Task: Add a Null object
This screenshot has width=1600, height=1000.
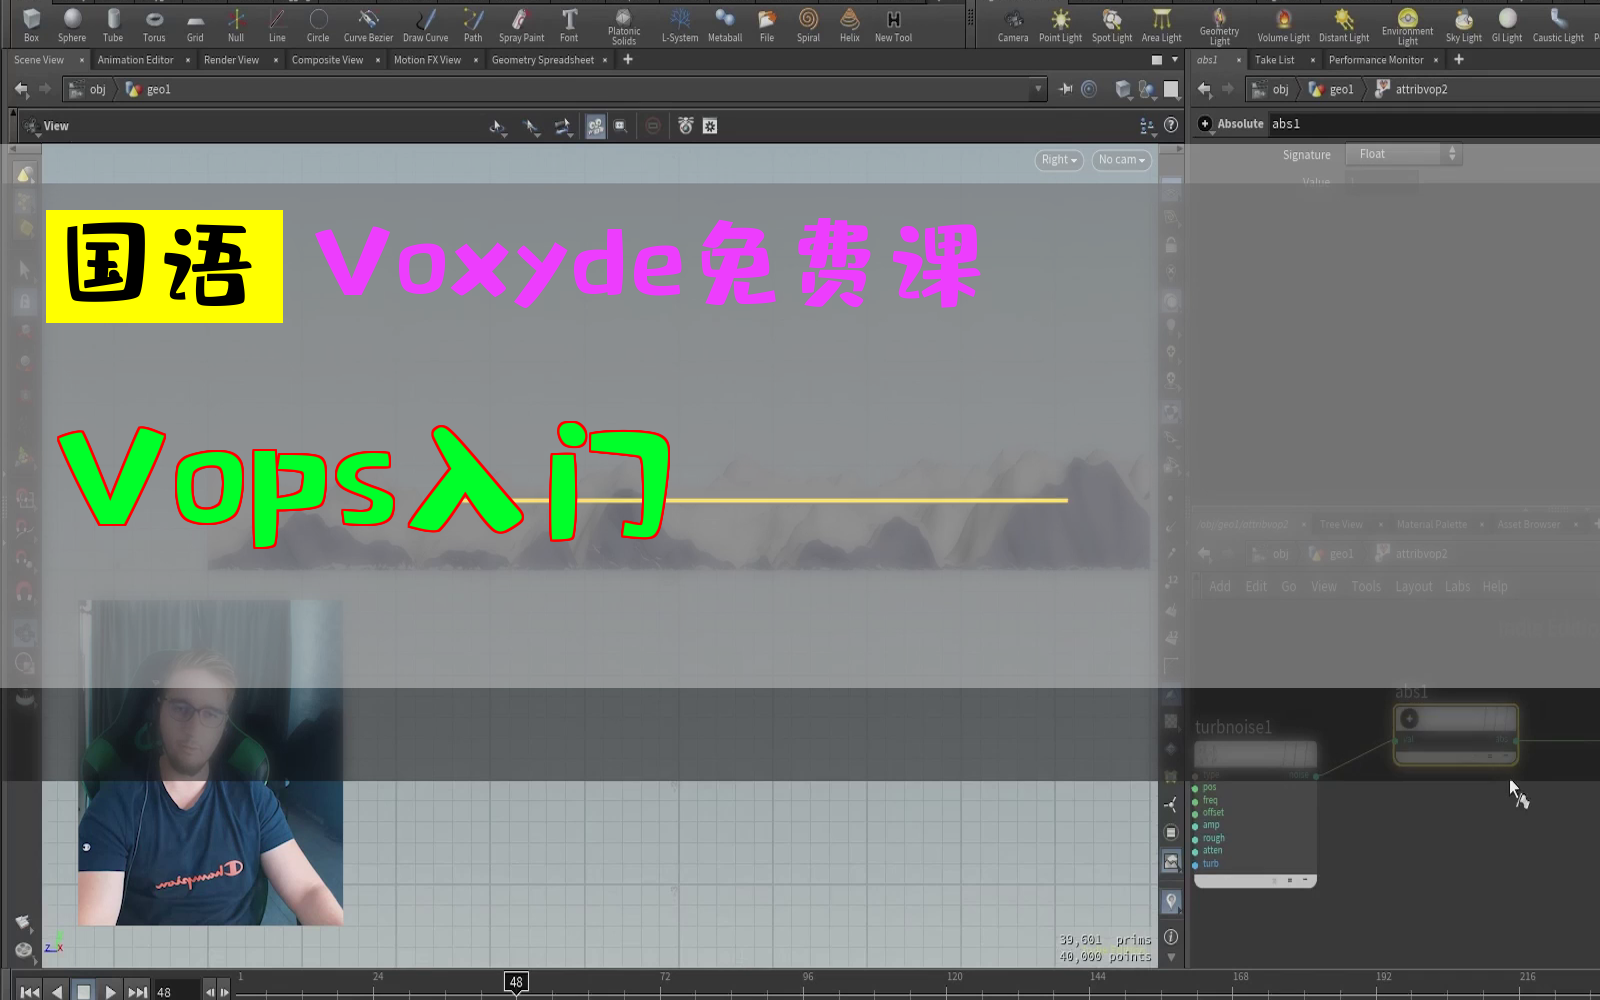Action: tap(236, 25)
